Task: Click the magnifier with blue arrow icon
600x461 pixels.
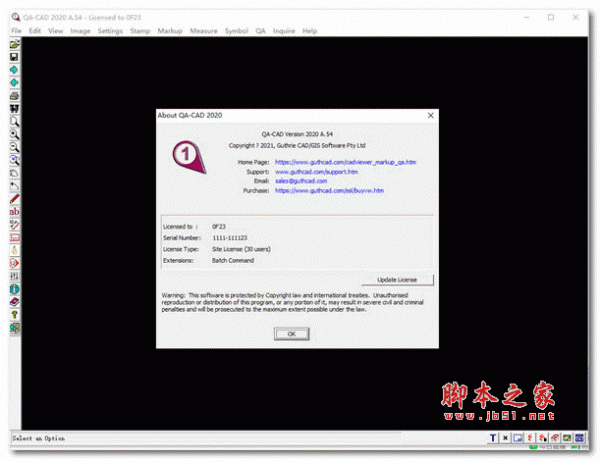Action: 15,160
